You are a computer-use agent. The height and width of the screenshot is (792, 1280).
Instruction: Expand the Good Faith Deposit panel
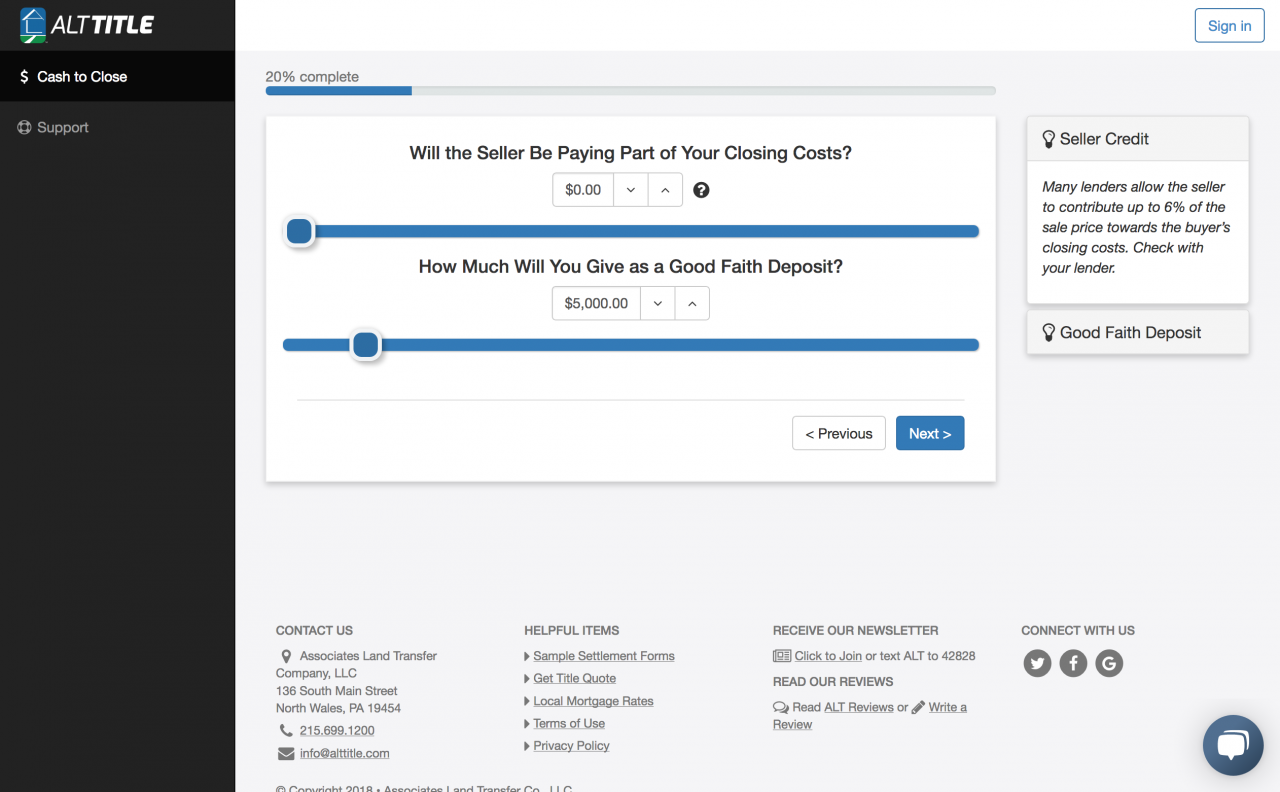pos(1138,333)
